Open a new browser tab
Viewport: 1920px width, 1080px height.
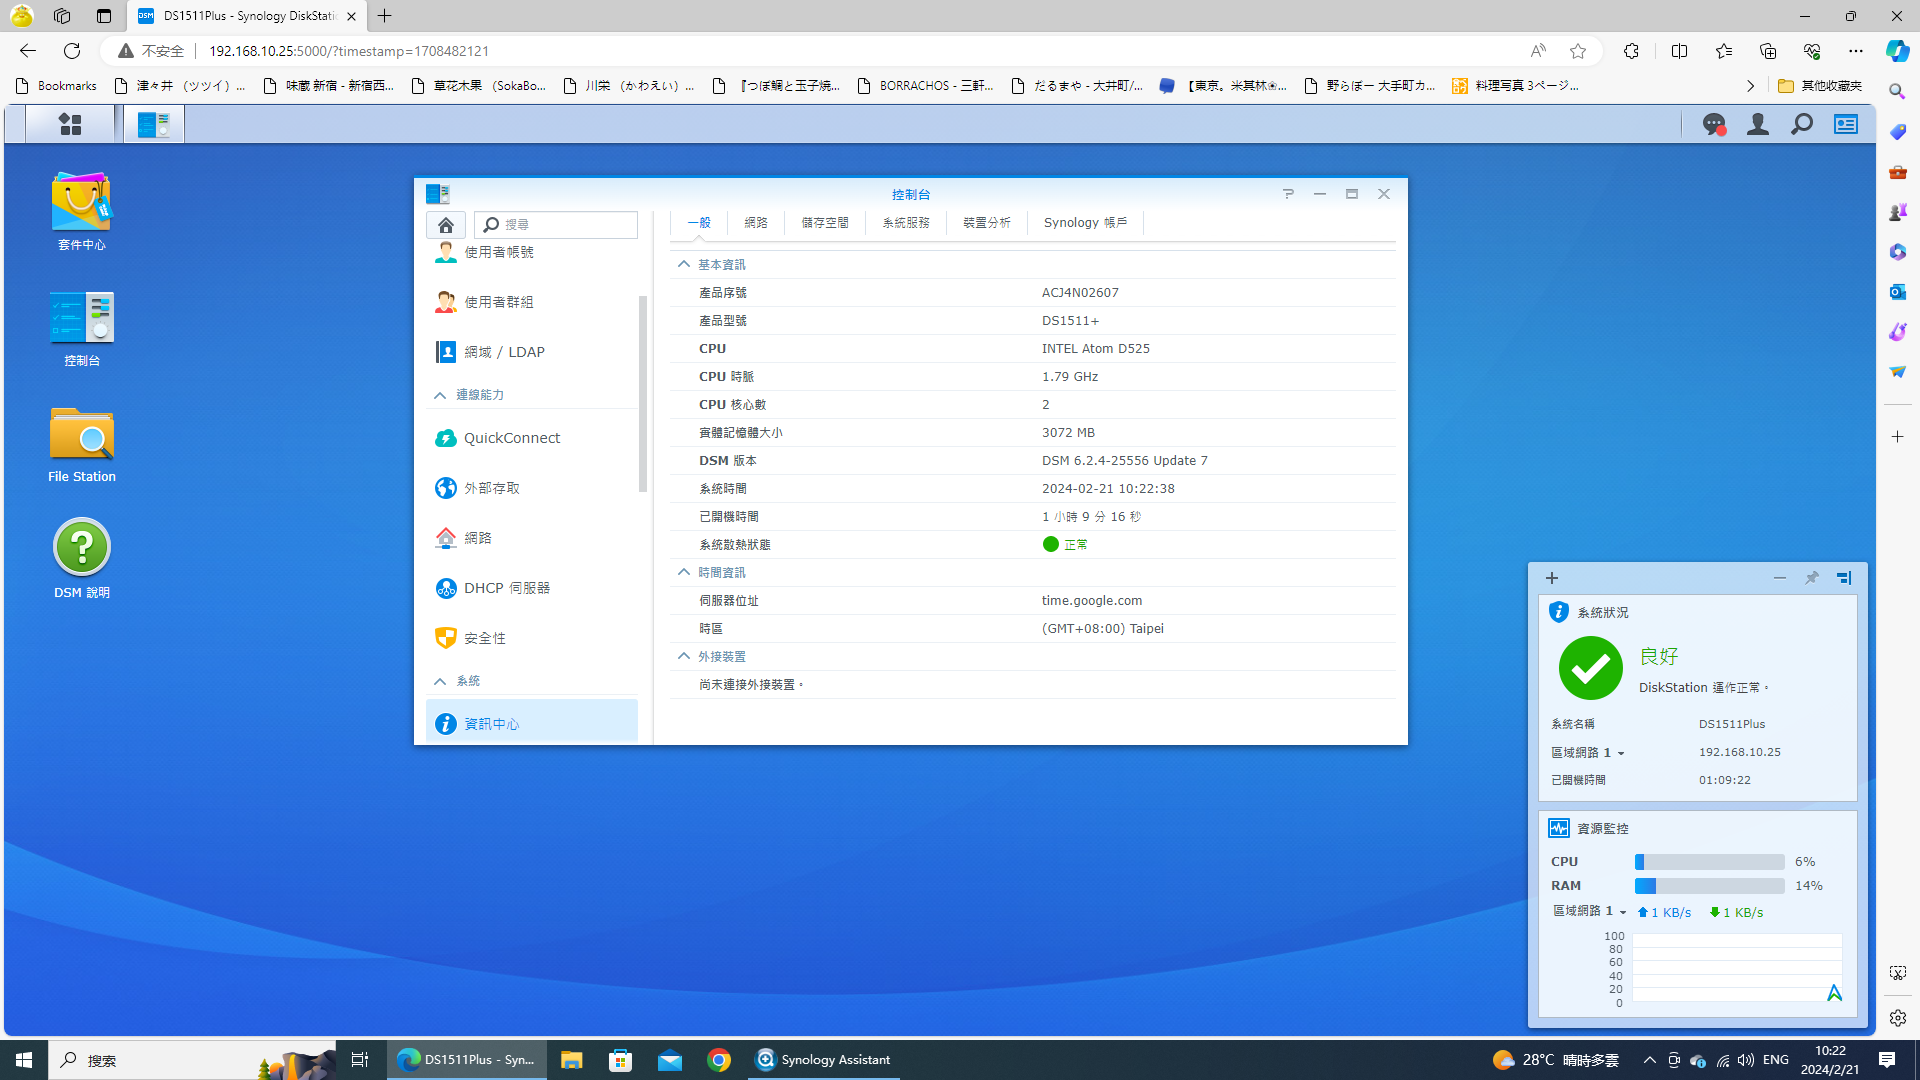point(385,16)
